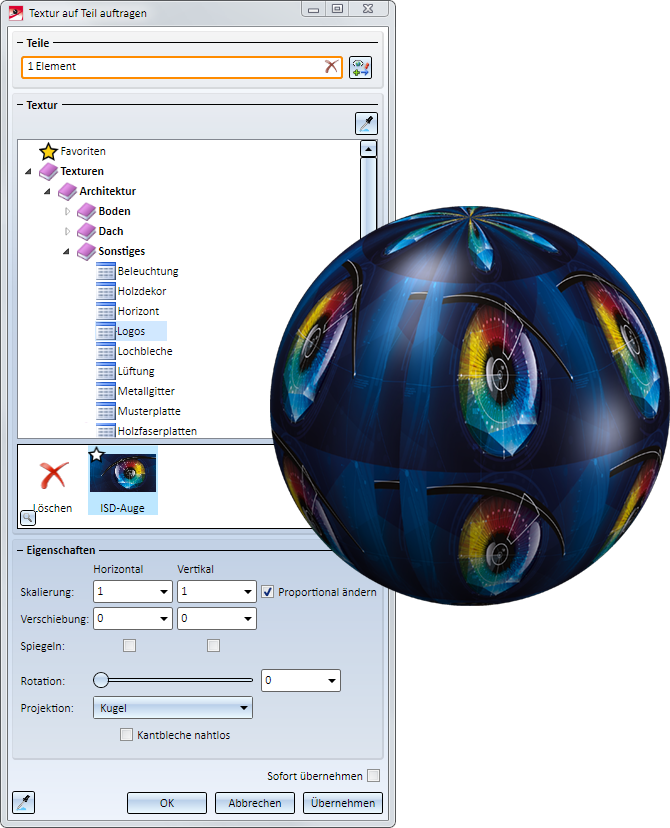Click the texture eyedropper above the tree

pyautogui.click(x=366, y=124)
